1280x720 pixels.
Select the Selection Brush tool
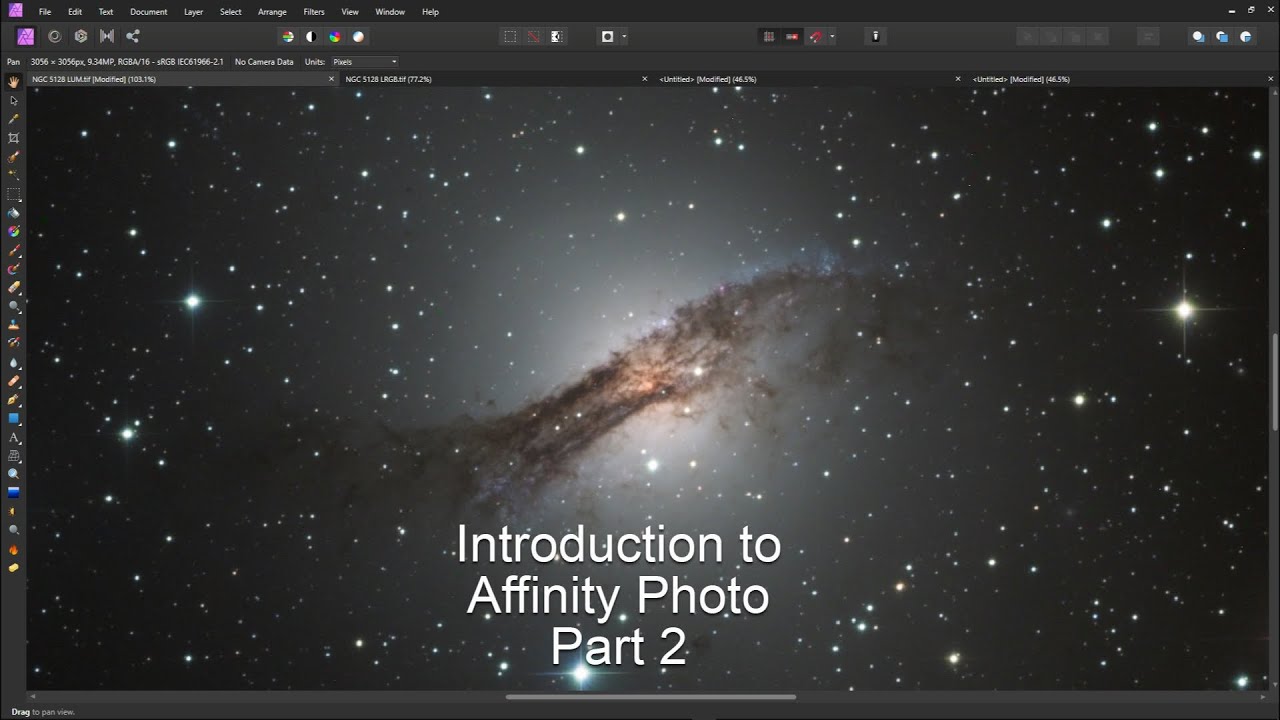pyautogui.click(x=14, y=157)
